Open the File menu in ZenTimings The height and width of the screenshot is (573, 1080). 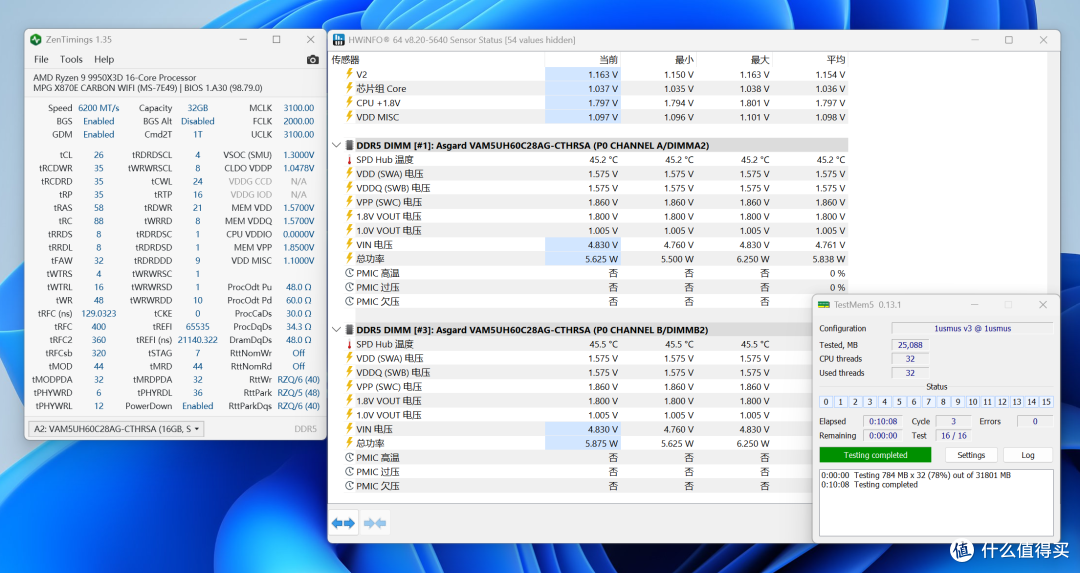[x=41, y=60]
